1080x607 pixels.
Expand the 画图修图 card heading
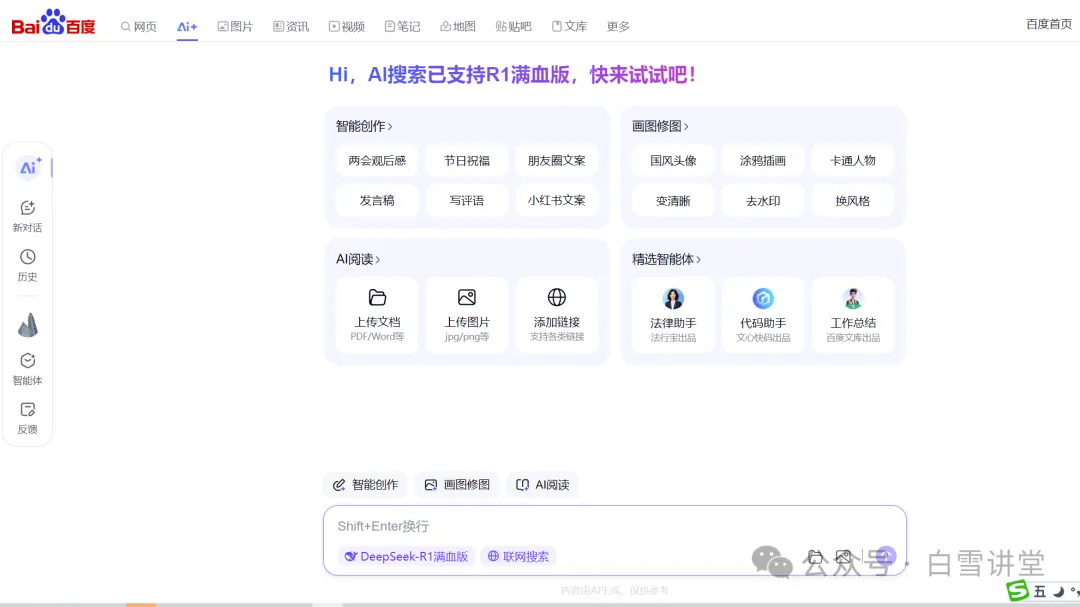click(x=661, y=126)
